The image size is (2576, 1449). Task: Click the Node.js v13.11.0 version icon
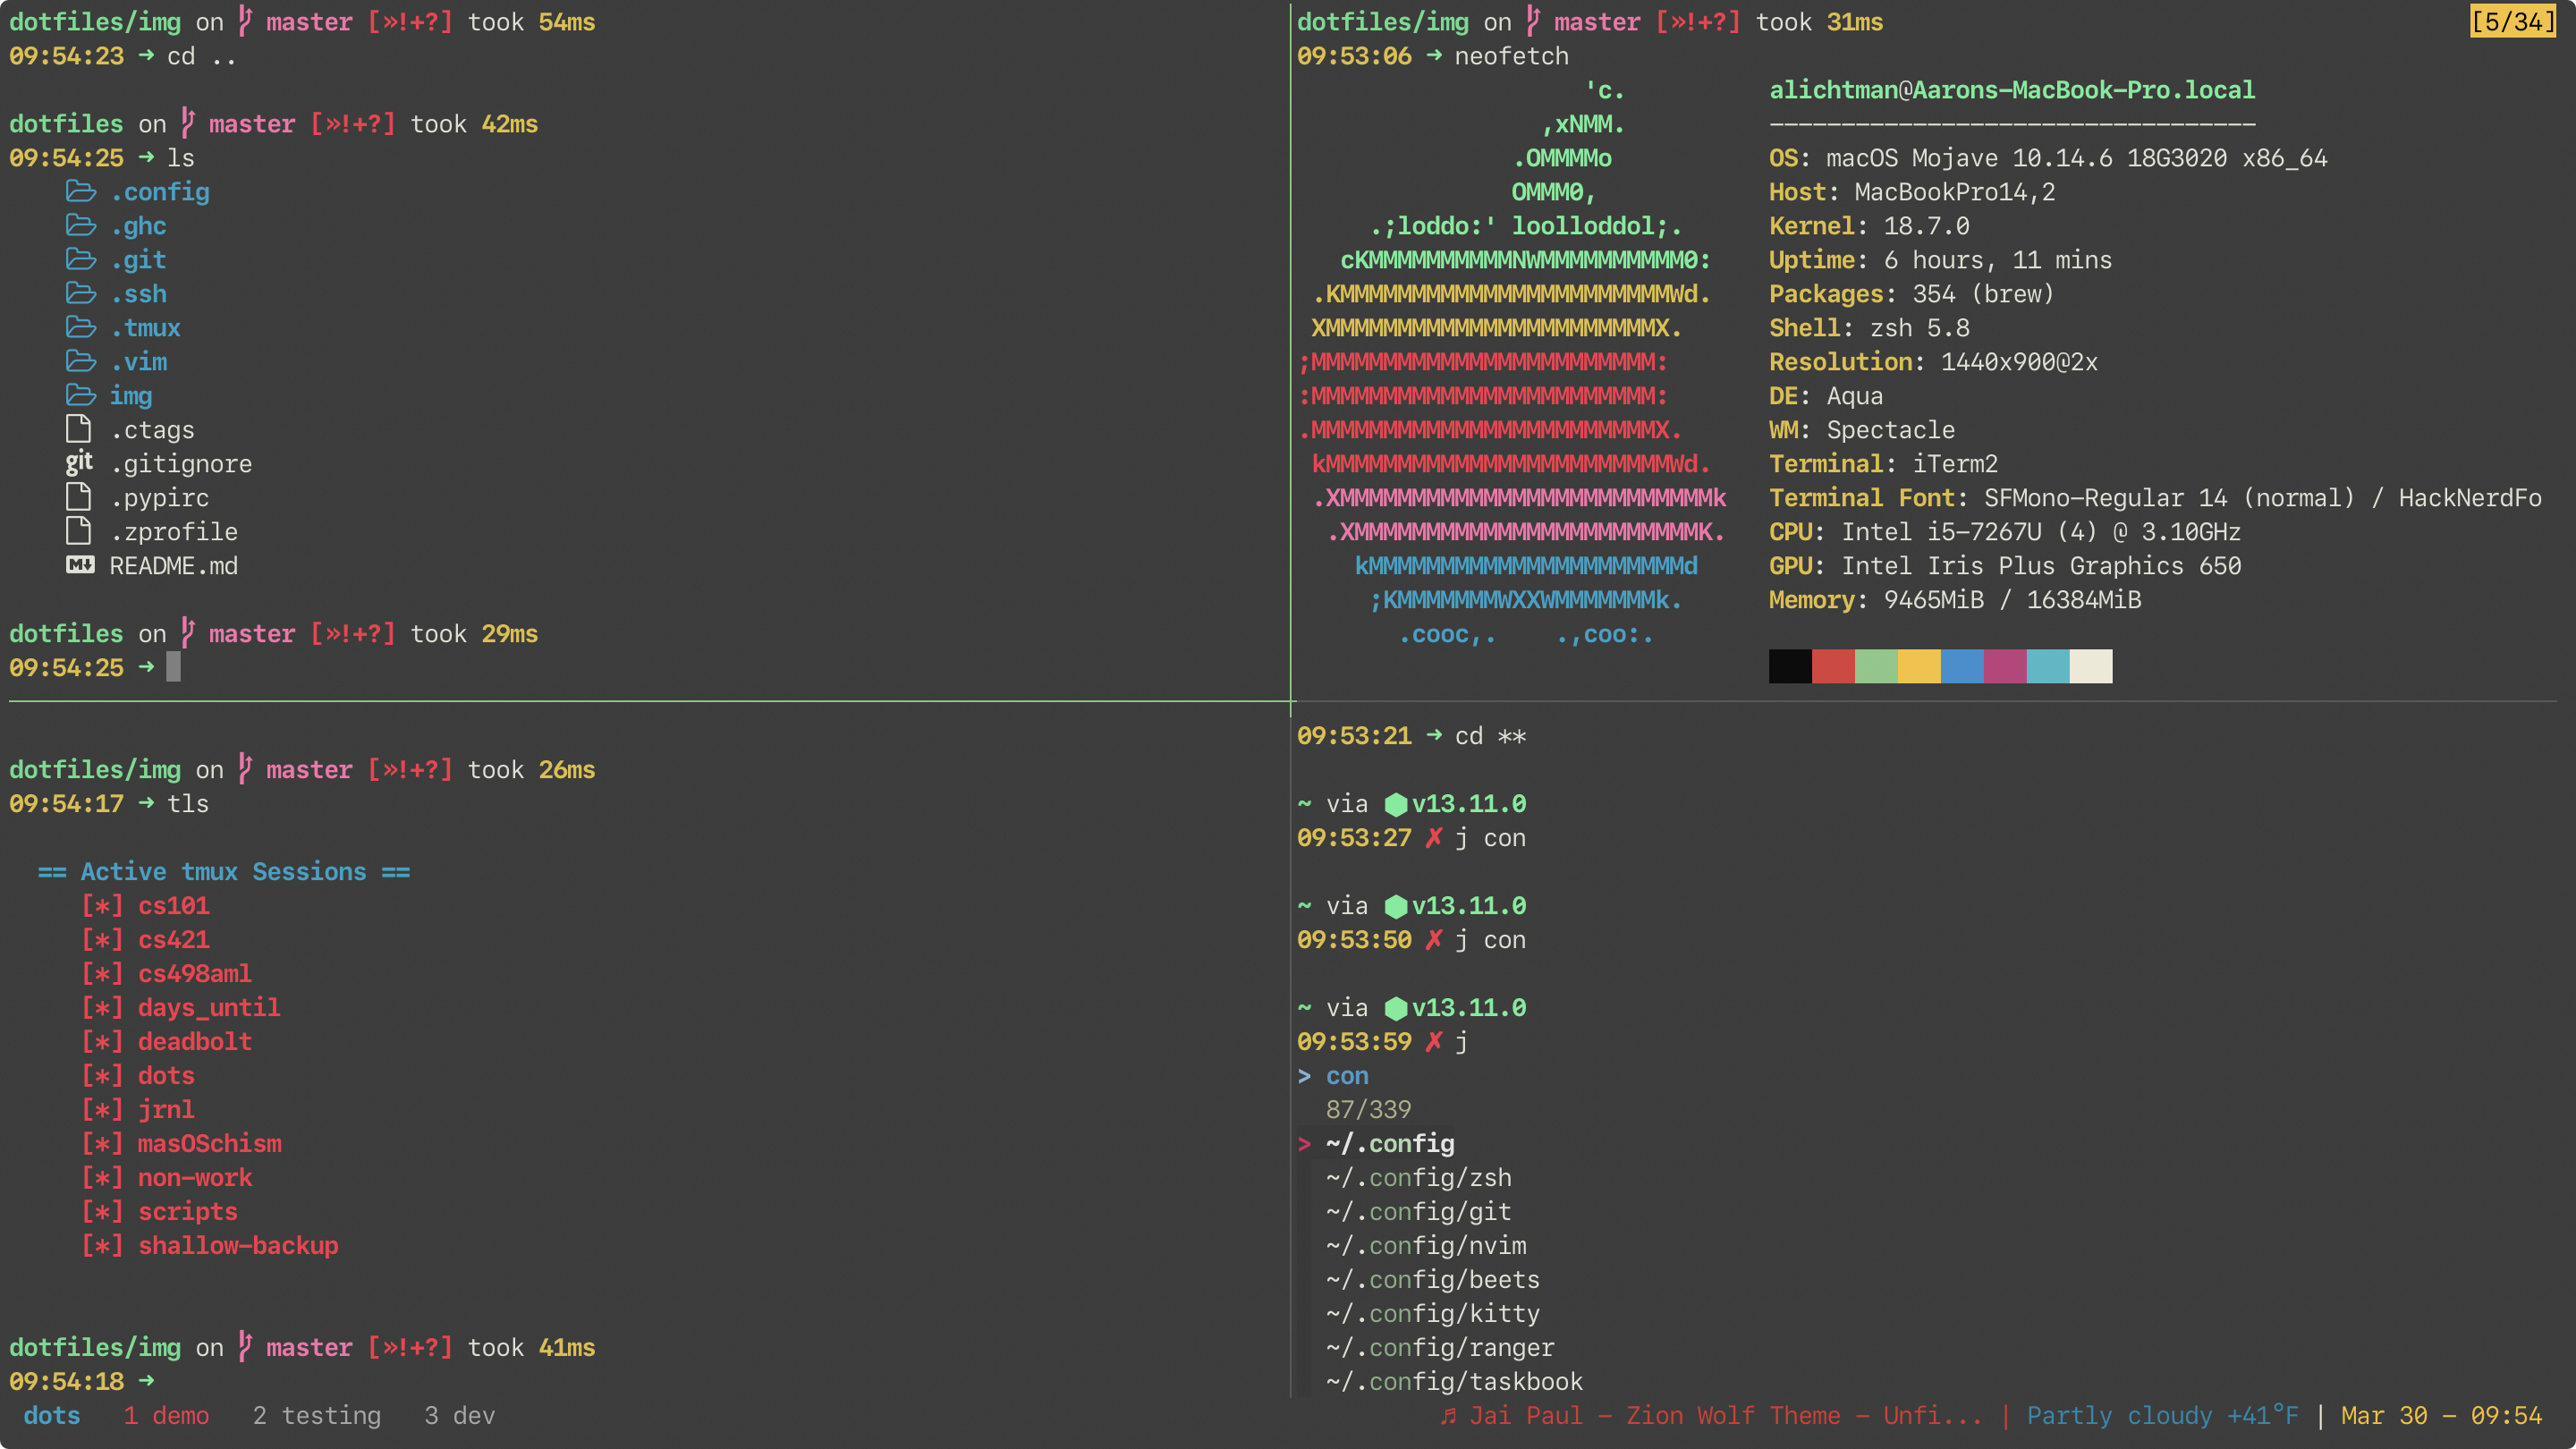[1400, 803]
